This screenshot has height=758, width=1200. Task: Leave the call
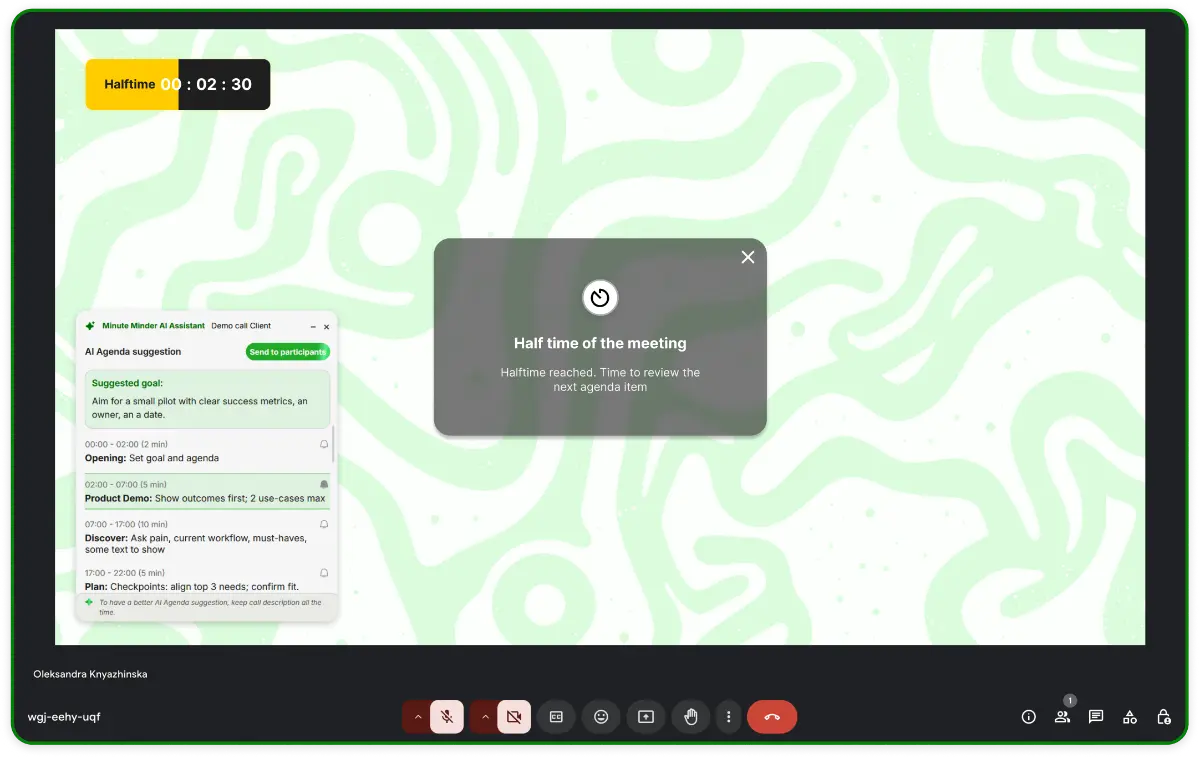[x=772, y=716]
